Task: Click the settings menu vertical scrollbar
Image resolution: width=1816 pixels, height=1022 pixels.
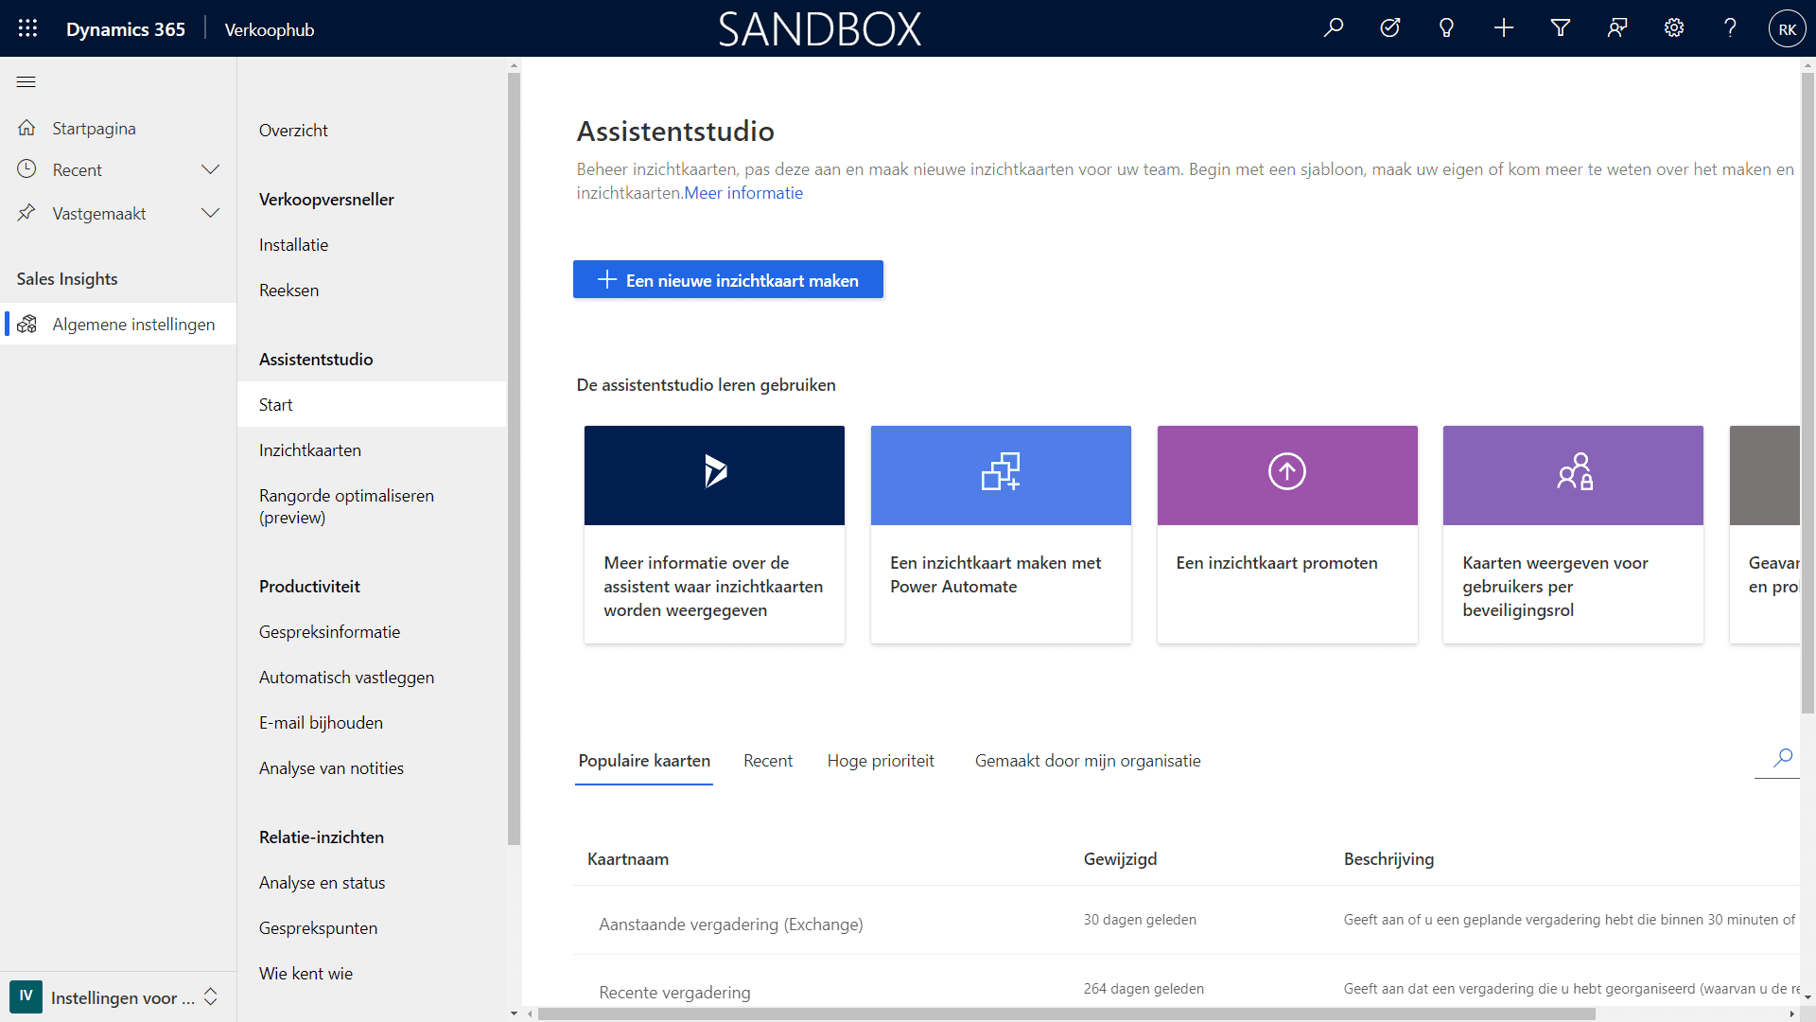Action: click(514, 460)
